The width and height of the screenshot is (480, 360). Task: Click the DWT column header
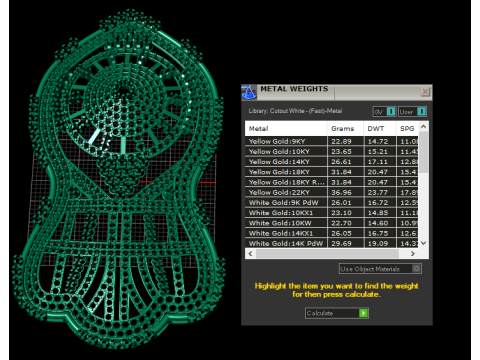(380, 129)
